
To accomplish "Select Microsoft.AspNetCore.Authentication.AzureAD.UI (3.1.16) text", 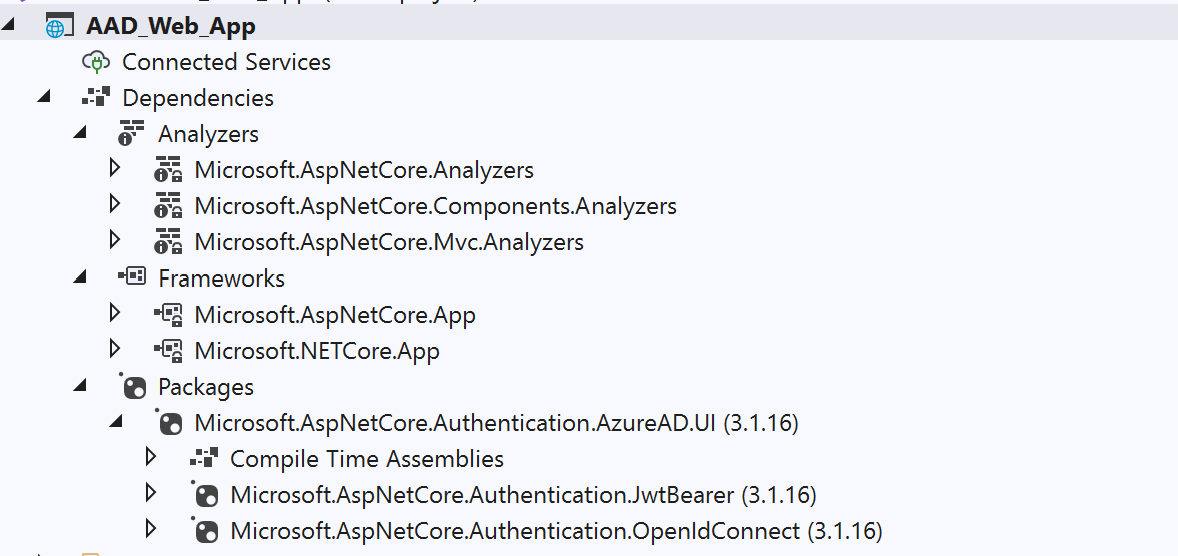I will click(497, 423).
